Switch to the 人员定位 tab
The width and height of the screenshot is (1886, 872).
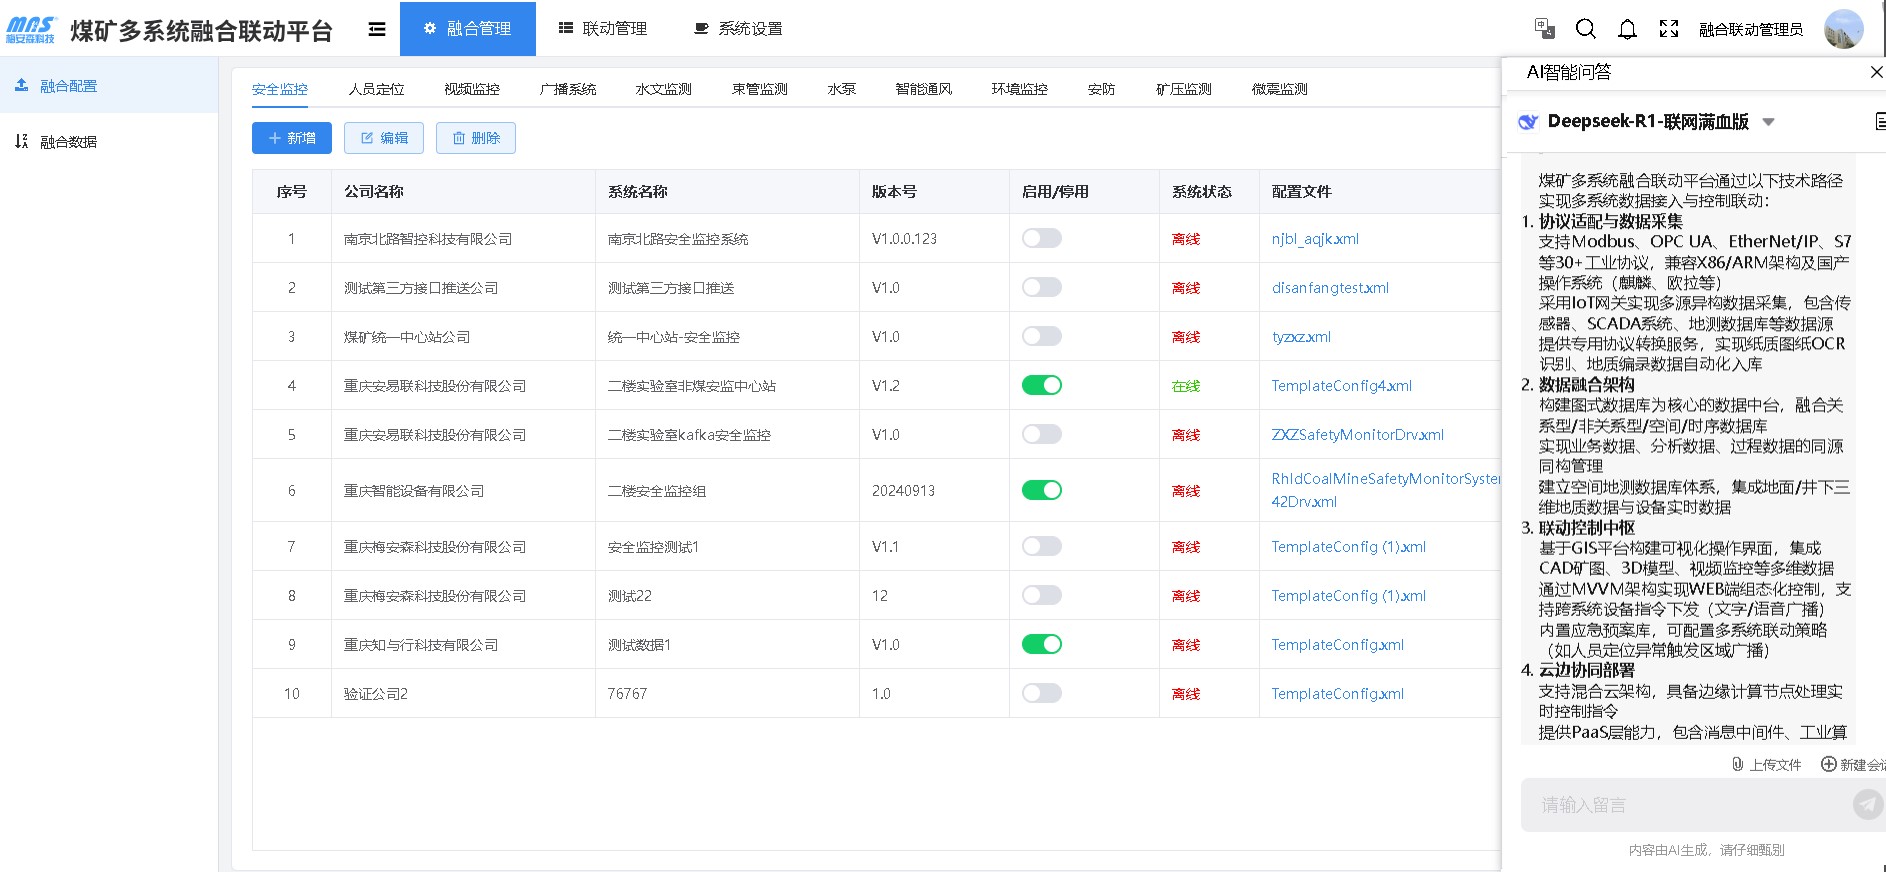tap(376, 89)
